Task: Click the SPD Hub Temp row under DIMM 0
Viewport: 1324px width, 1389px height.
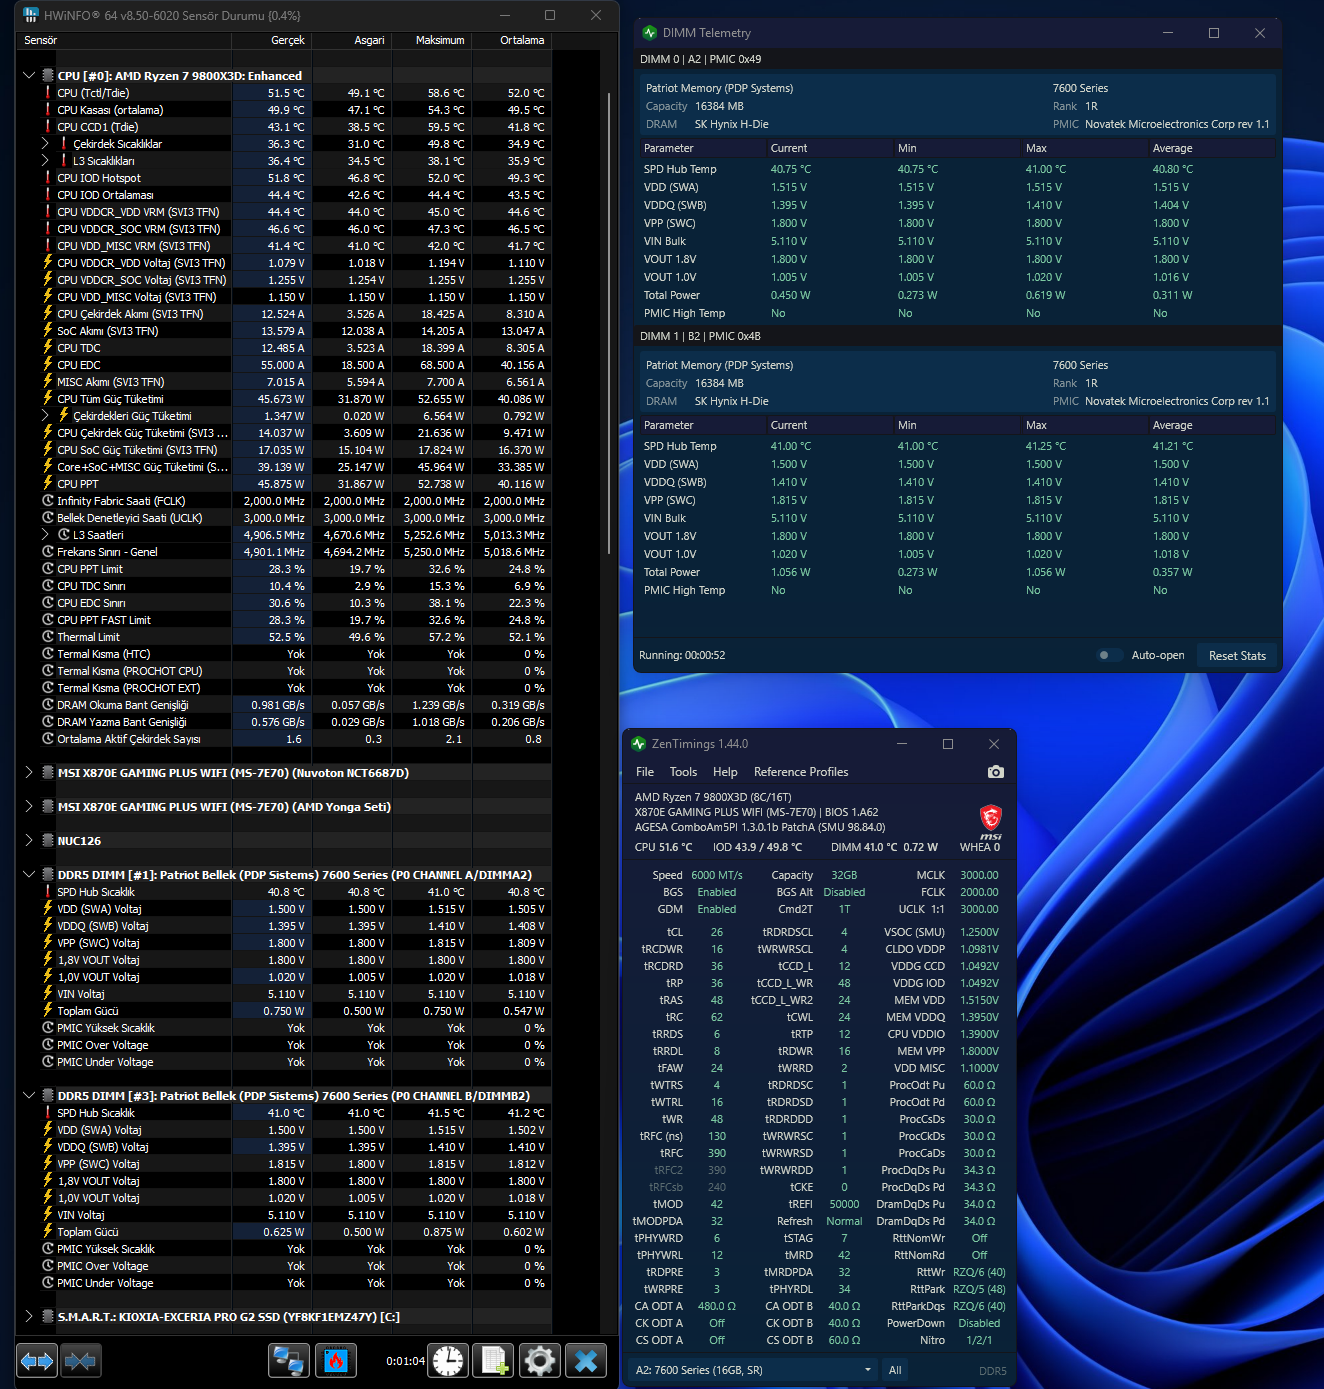Action: tap(957, 169)
